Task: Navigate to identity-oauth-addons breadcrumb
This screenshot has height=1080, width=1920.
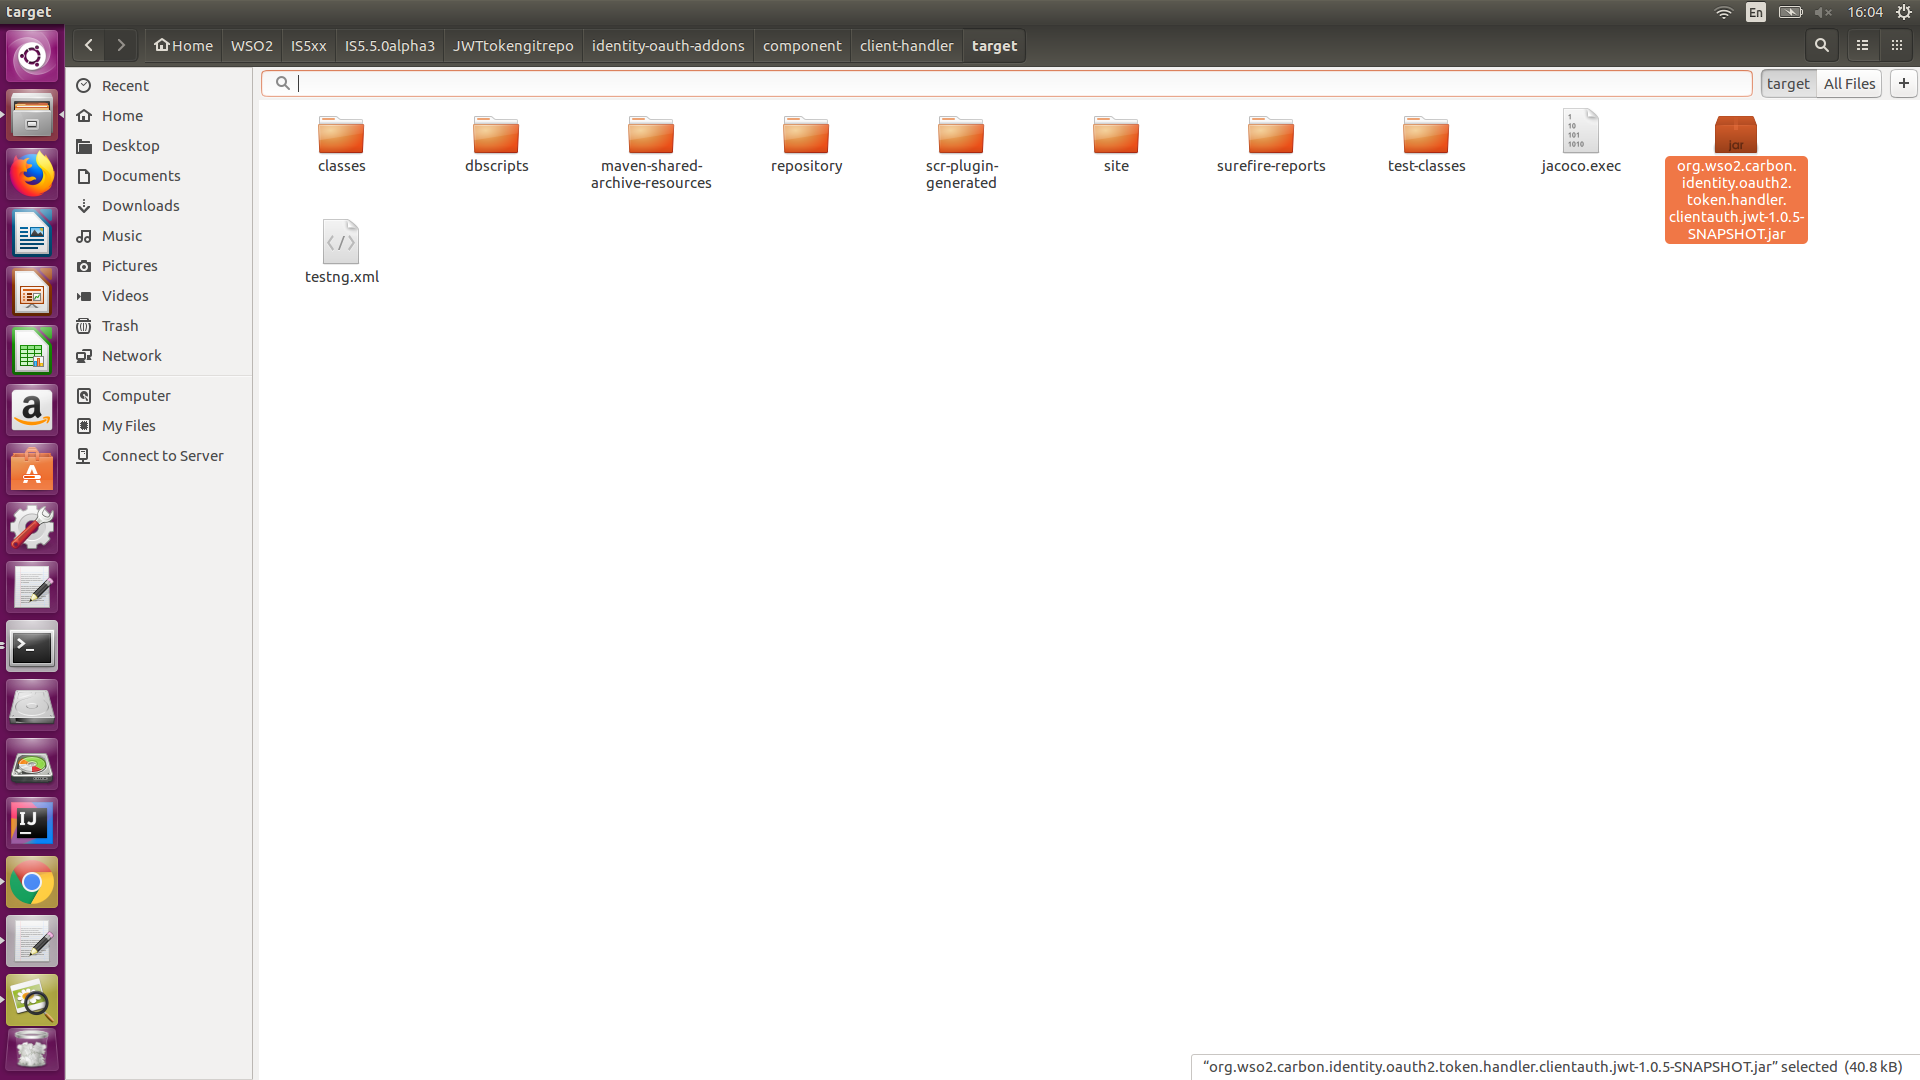Action: [x=667, y=46]
